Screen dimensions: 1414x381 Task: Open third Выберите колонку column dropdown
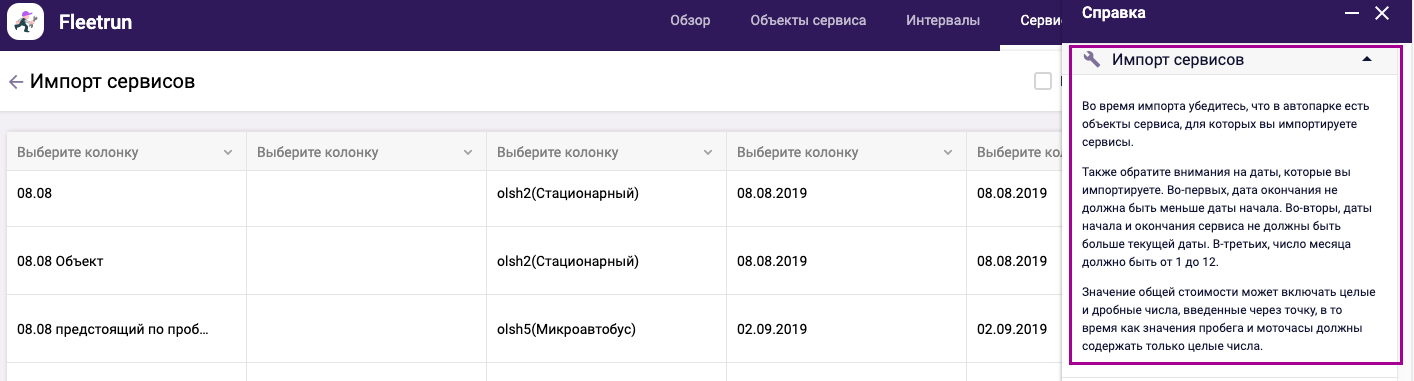click(606, 152)
